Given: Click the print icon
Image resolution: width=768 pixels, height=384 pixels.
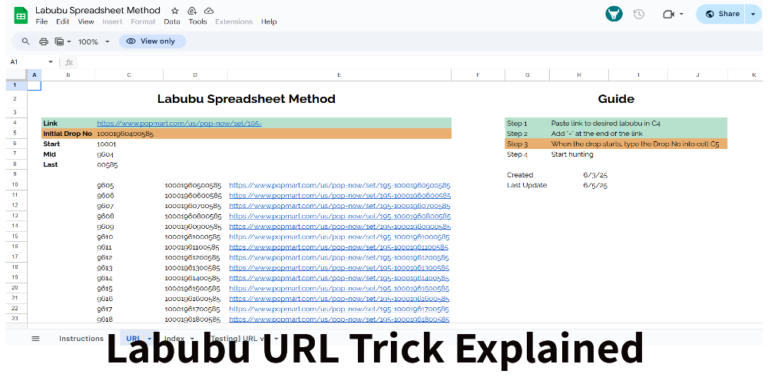Looking at the screenshot, I should pyautogui.click(x=43, y=42).
